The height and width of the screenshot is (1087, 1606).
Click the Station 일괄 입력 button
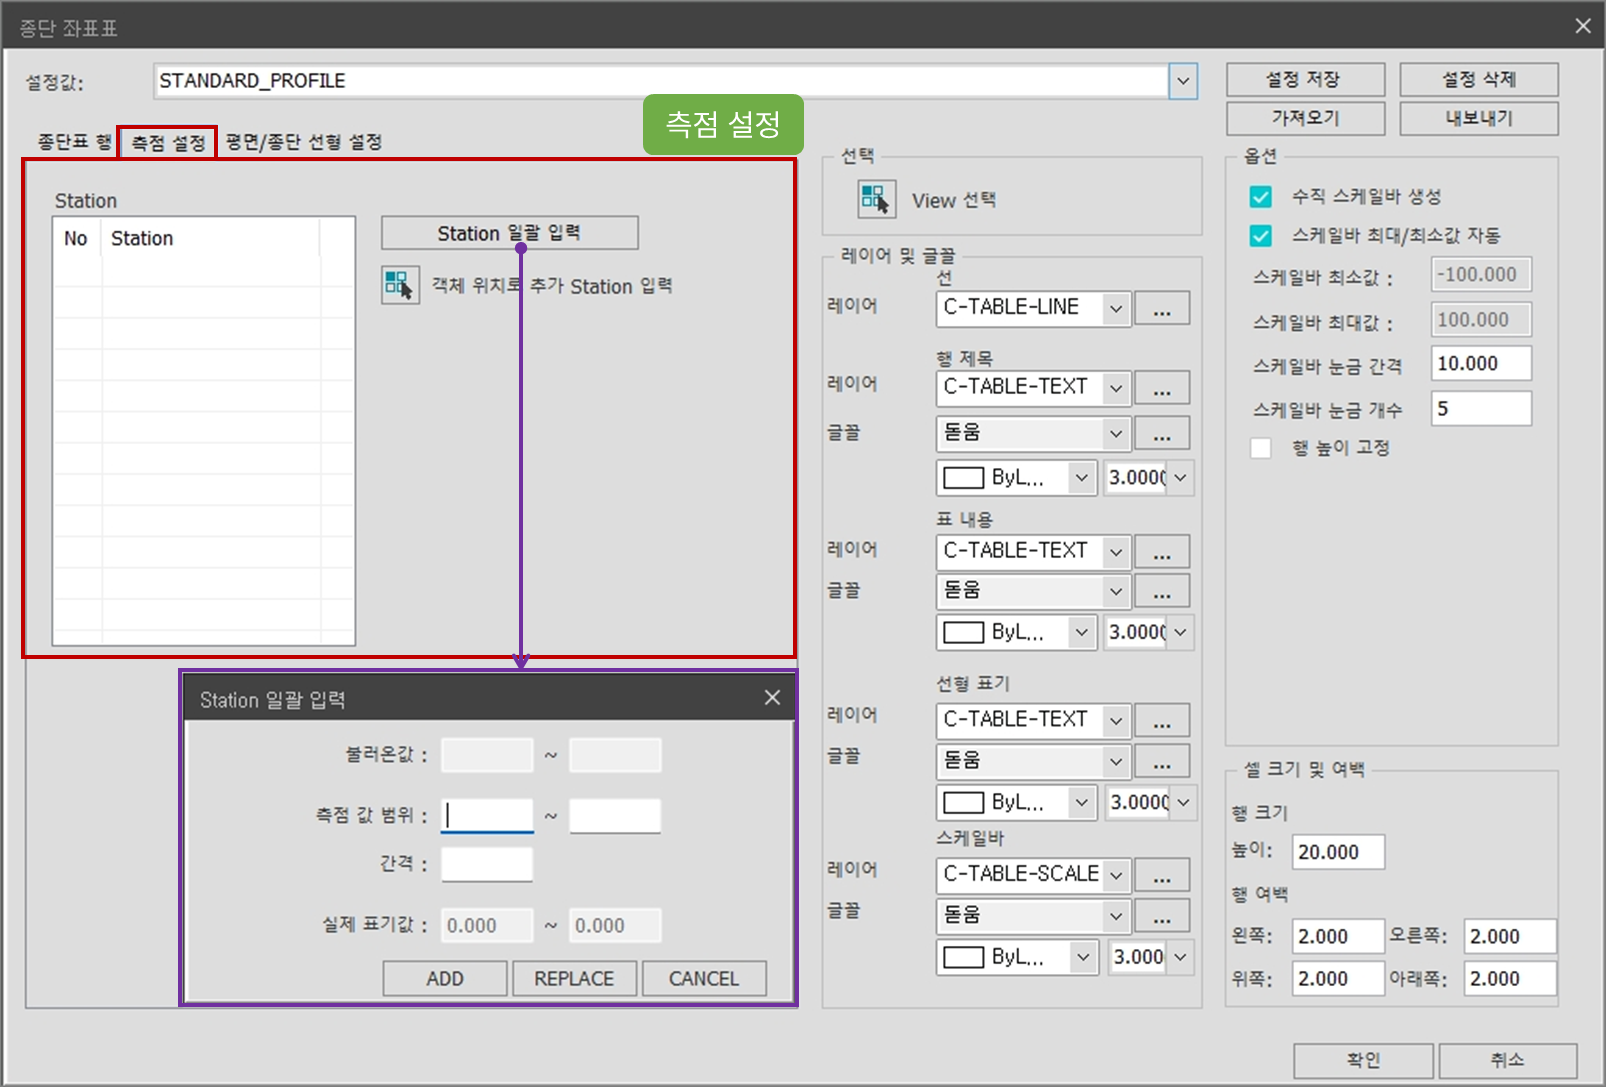509,233
